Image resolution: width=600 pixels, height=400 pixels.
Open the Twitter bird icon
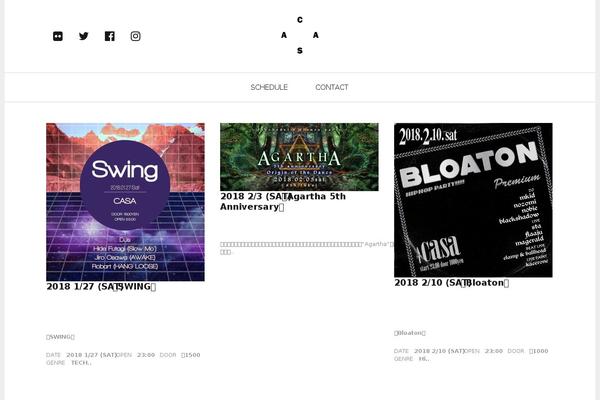84,36
